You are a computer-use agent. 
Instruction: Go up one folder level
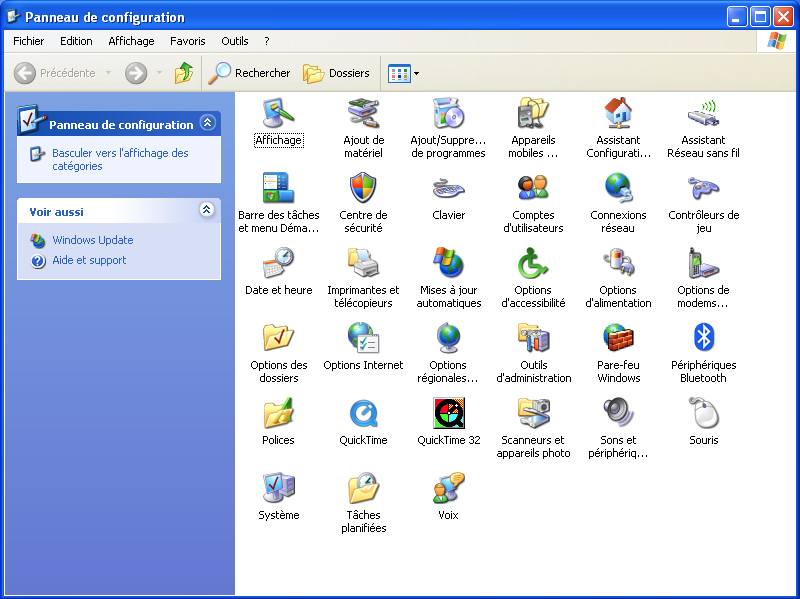184,73
